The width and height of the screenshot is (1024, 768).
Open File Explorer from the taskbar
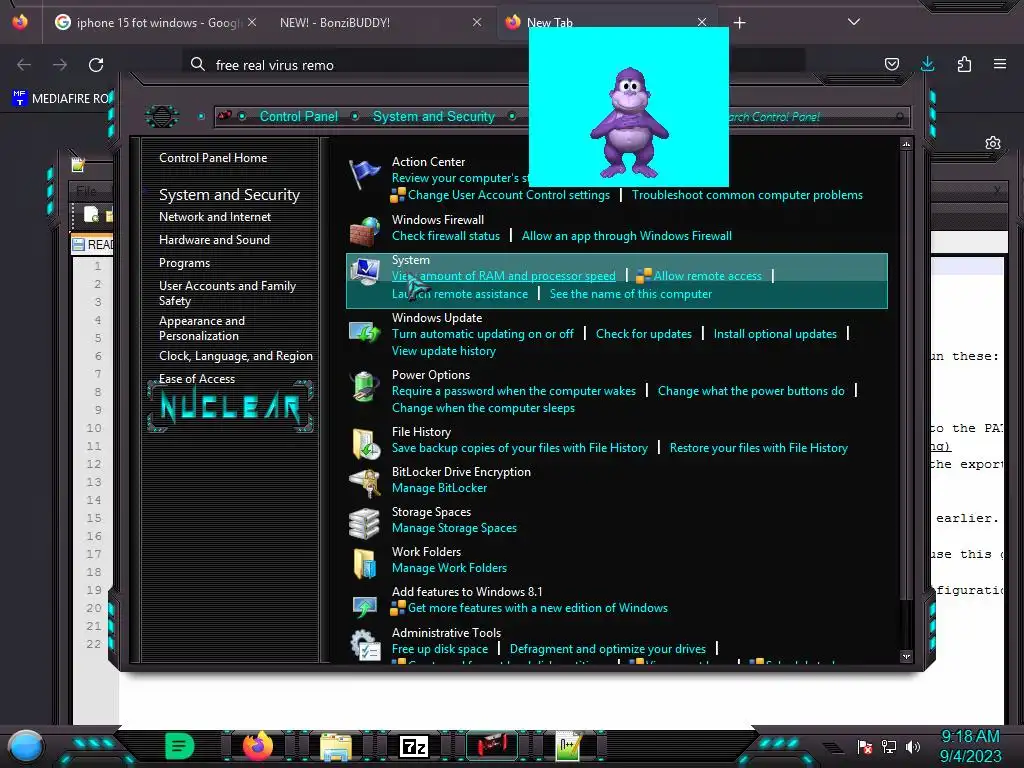click(x=336, y=746)
